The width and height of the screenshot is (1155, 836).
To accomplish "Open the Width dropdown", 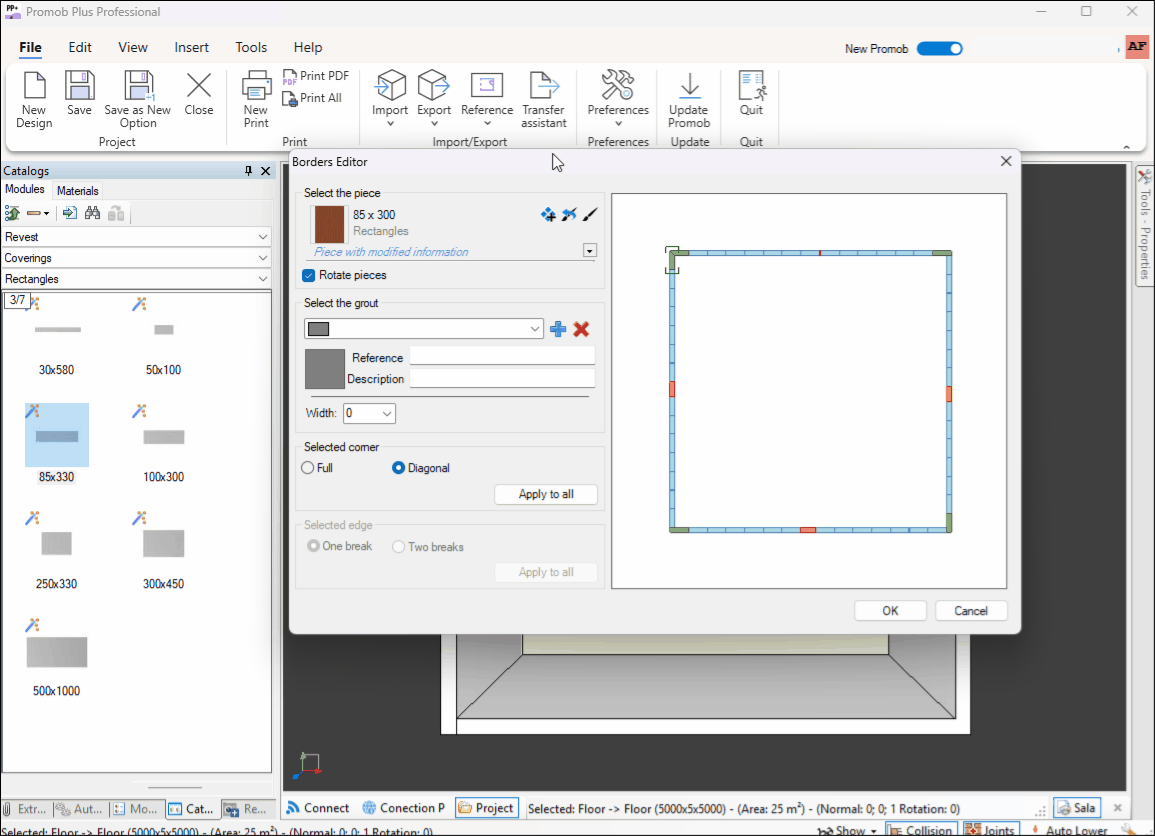I will click(387, 413).
